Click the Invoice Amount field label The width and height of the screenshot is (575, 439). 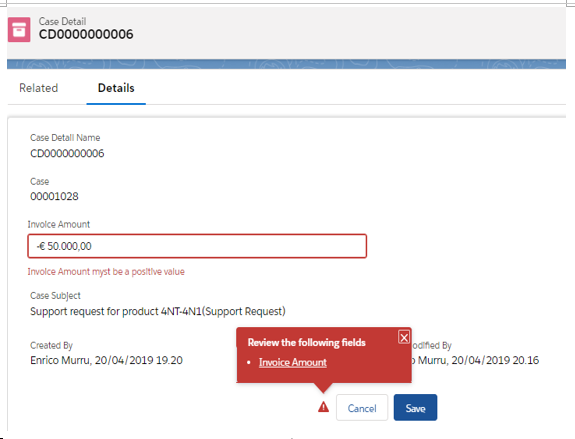(x=59, y=224)
